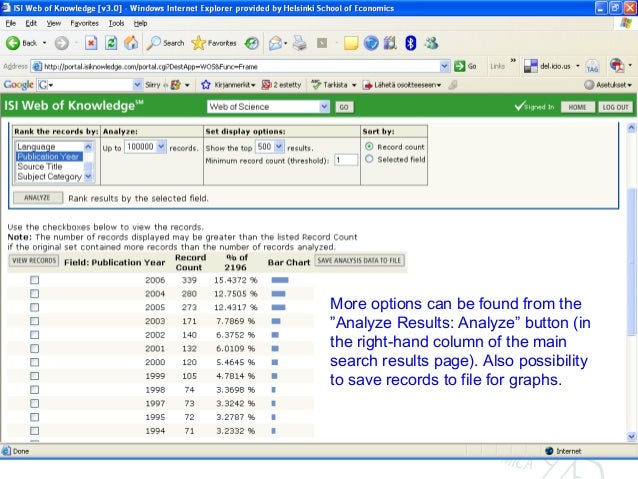Go back with the Back arrow icon
The width and height of the screenshot is (638, 479).
click(13, 43)
